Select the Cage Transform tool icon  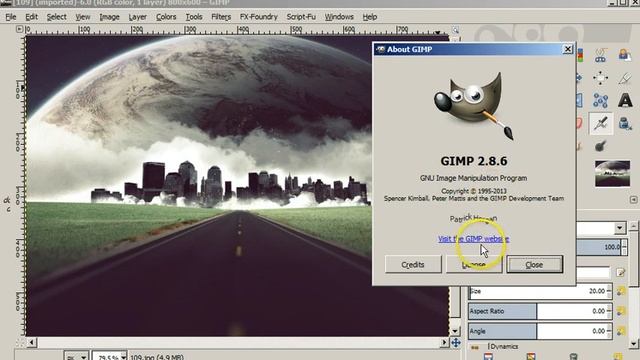pyautogui.click(x=600, y=100)
